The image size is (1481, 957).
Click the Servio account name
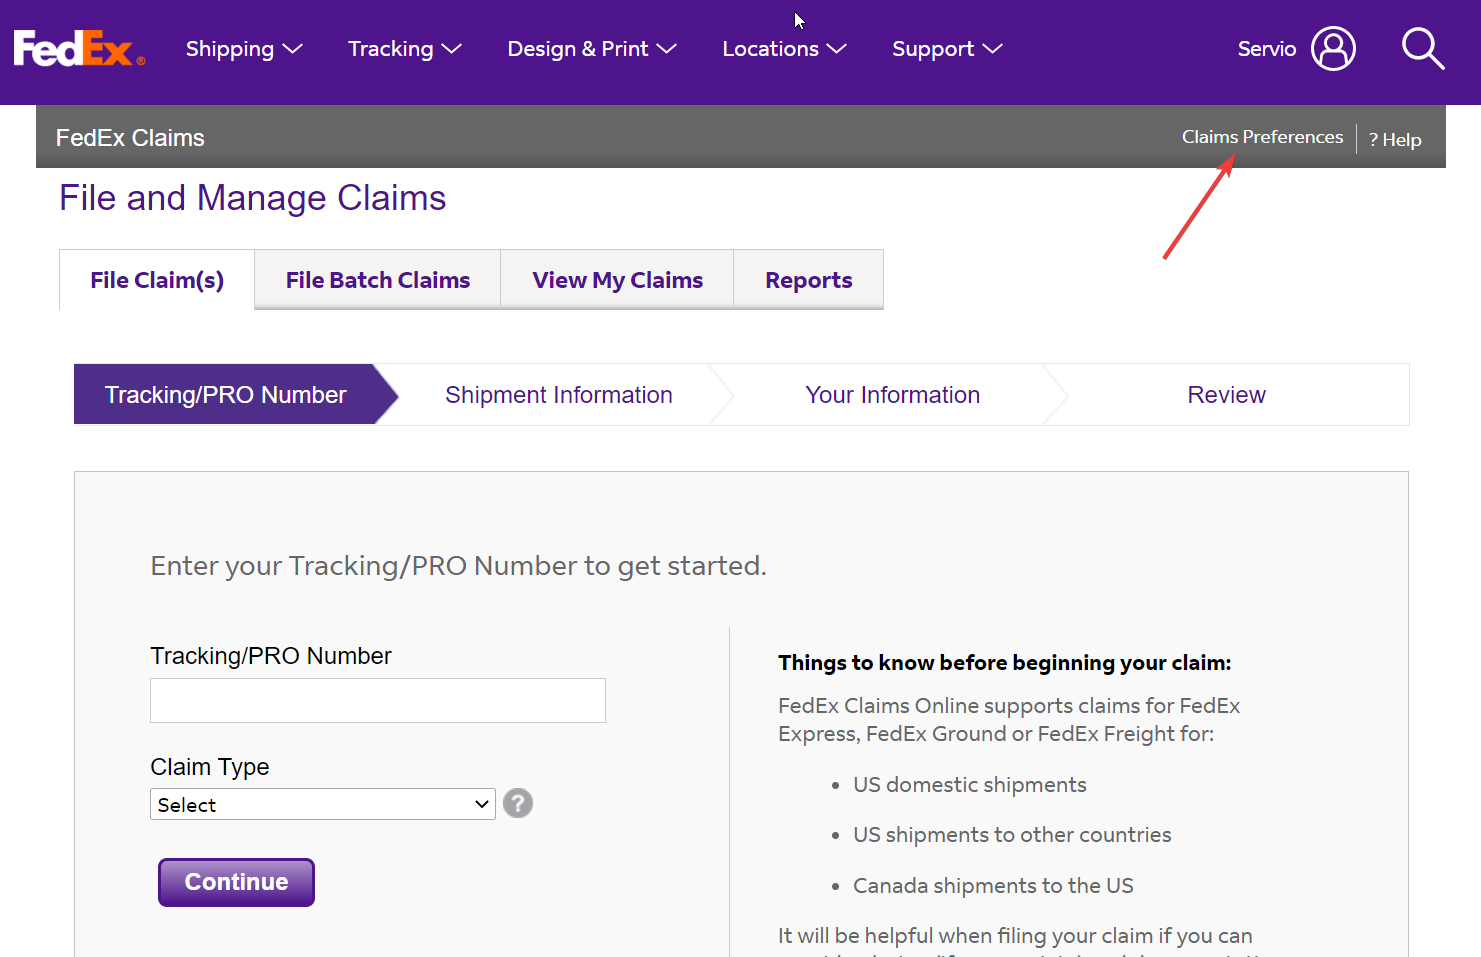coord(1266,49)
